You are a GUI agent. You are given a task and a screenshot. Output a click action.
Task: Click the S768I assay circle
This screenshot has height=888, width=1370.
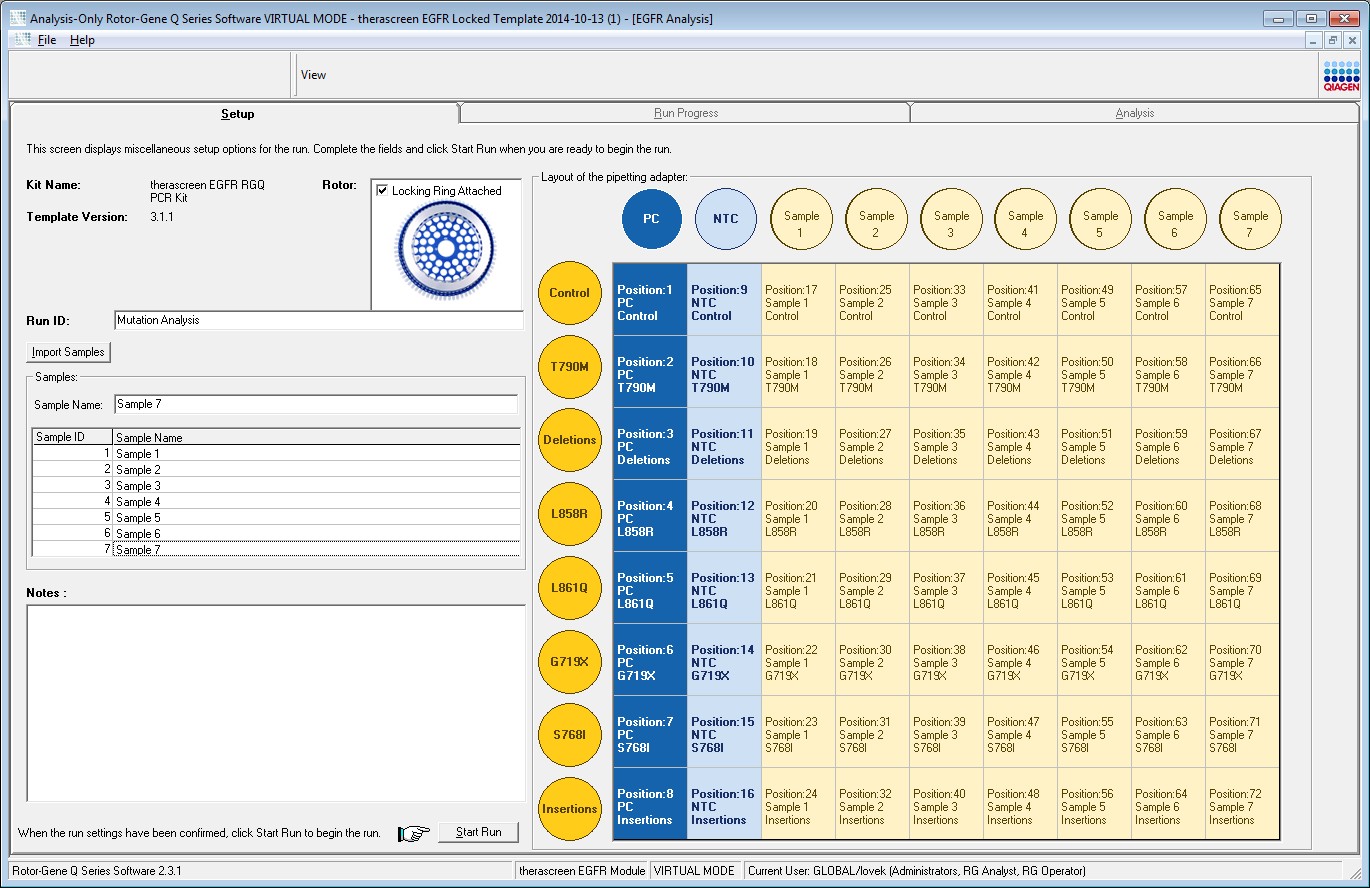tap(569, 735)
